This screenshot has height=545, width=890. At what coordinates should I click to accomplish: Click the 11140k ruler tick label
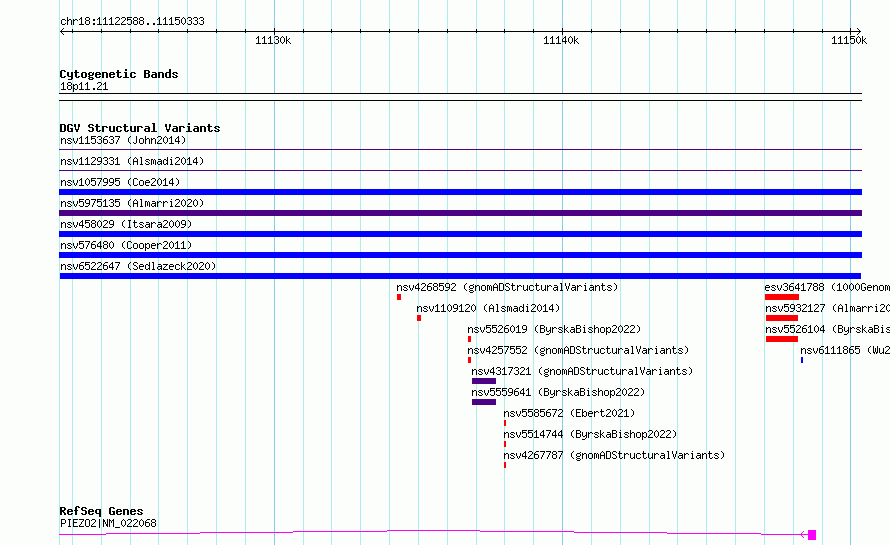click(x=561, y=40)
